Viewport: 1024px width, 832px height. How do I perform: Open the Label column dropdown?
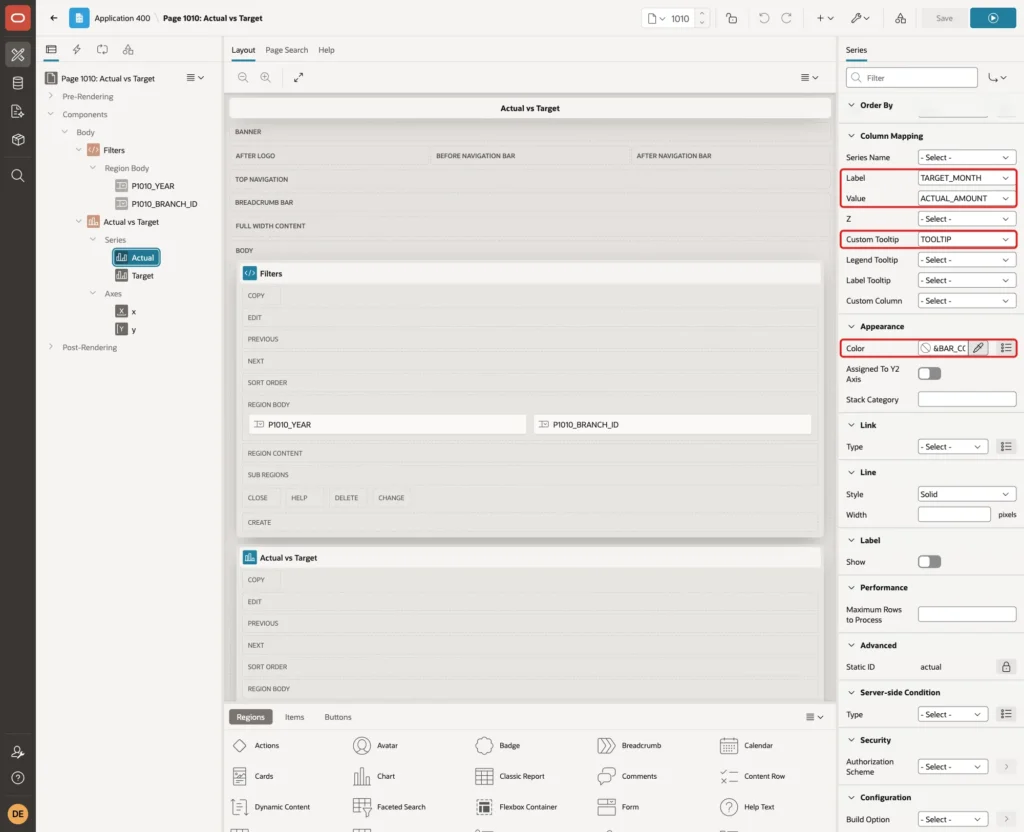click(x=967, y=178)
